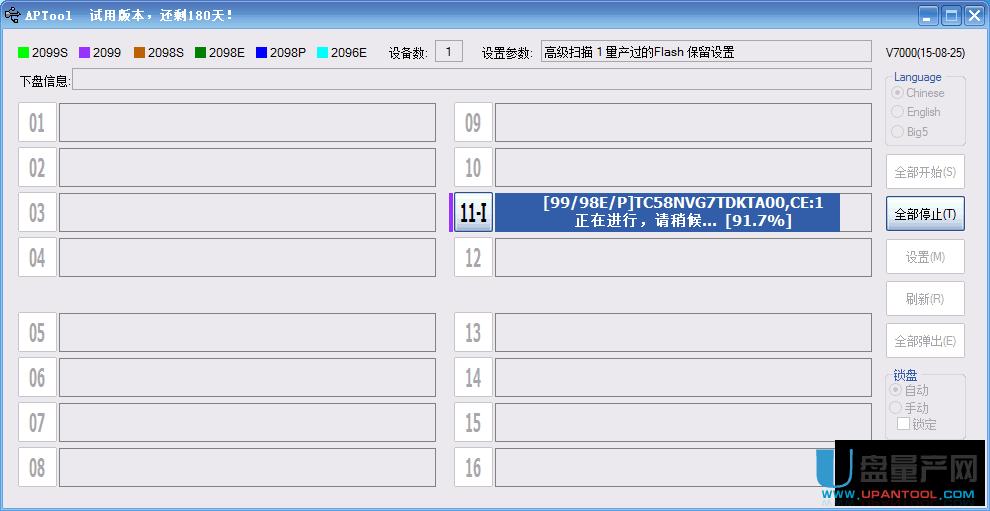Click the 全部开始(S) button

point(925,172)
